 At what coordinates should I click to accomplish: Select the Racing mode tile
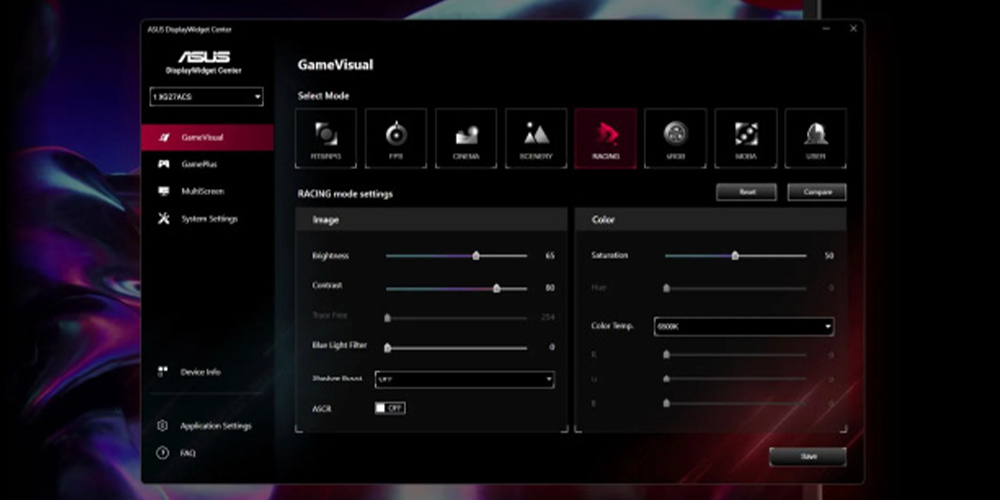606,138
